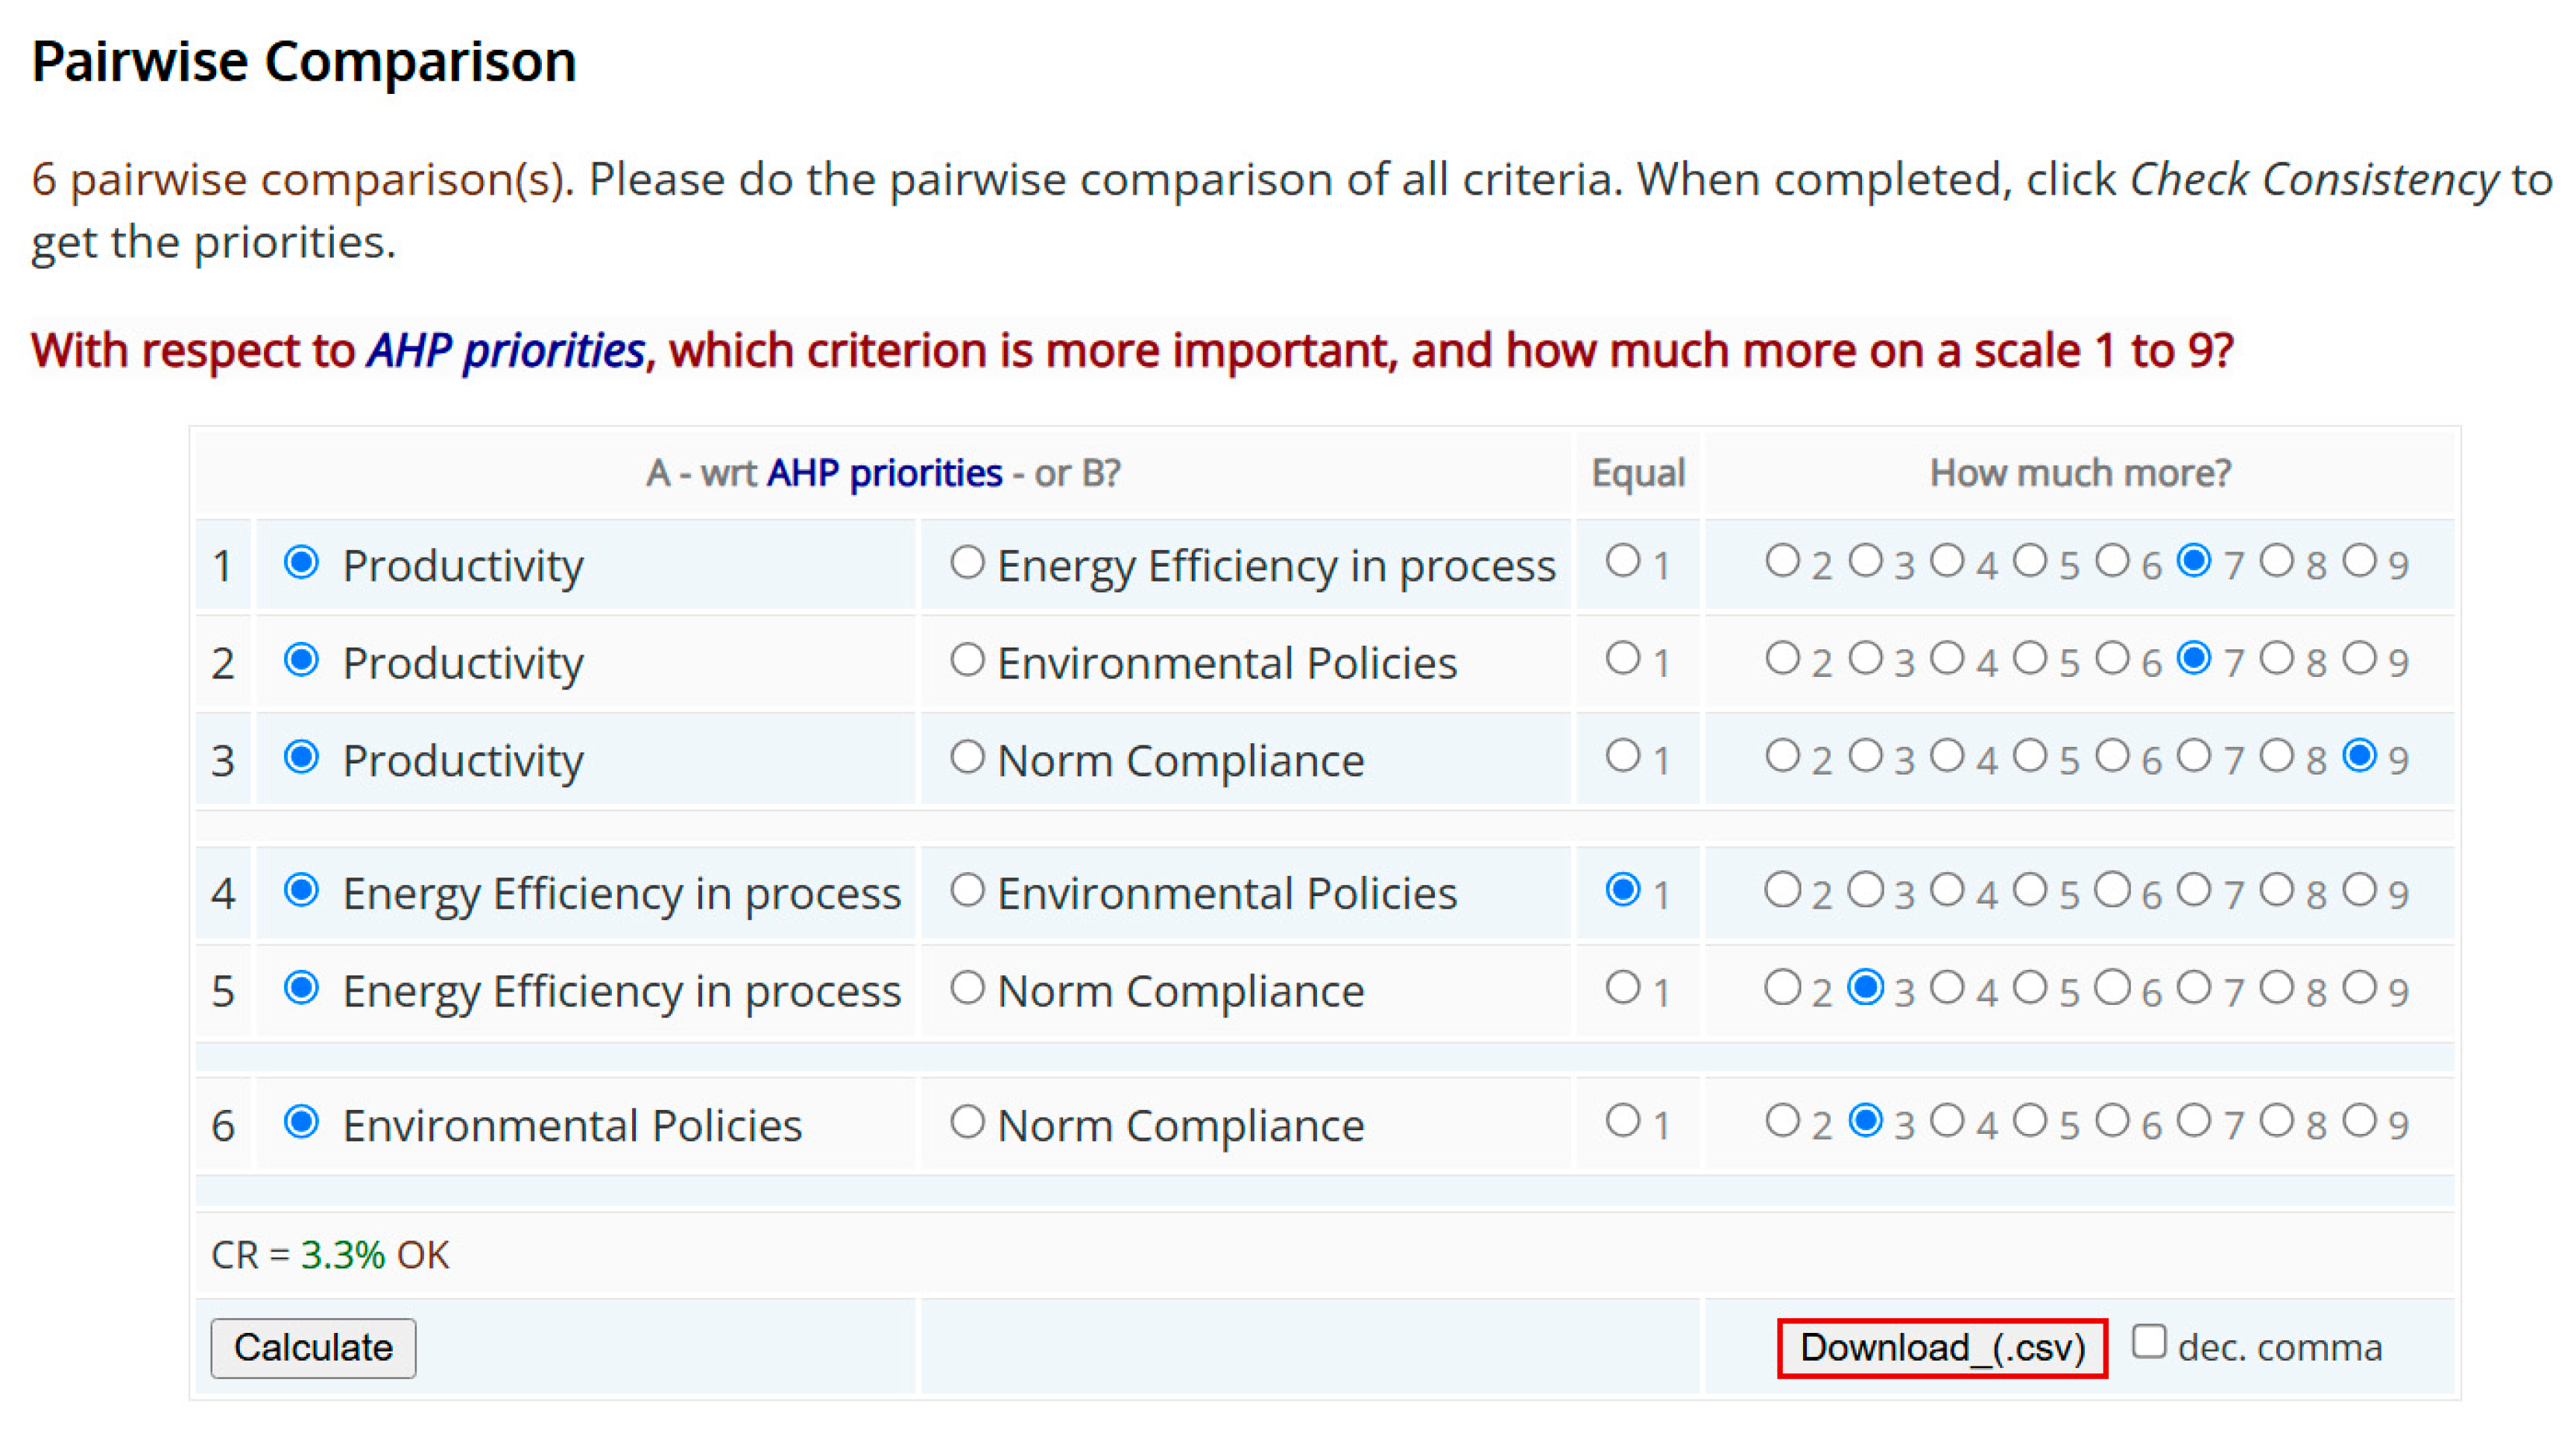Set row 1 intensity to 9
The image size is (2576, 1450).
[x=2359, y=561]
